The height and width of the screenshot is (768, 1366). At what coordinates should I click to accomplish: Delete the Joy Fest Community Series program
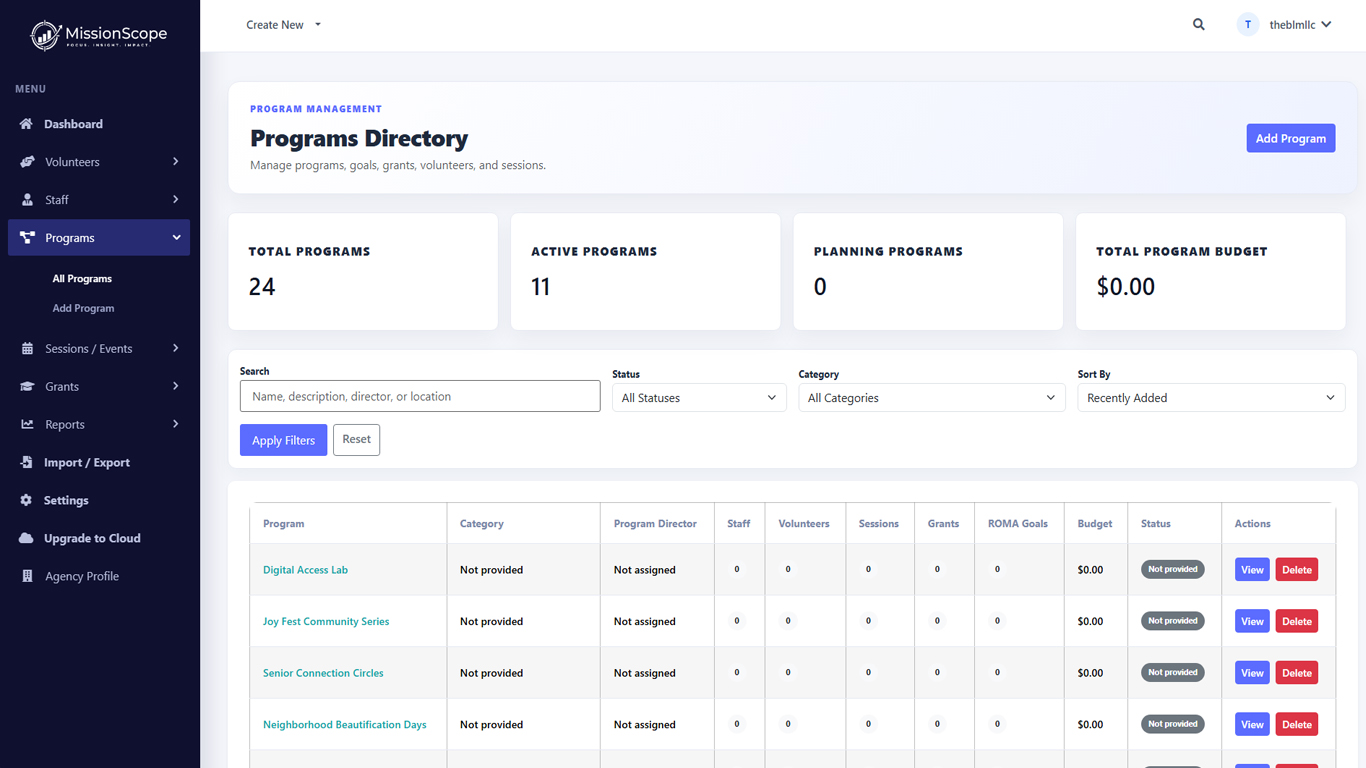tap(1297, 621)
